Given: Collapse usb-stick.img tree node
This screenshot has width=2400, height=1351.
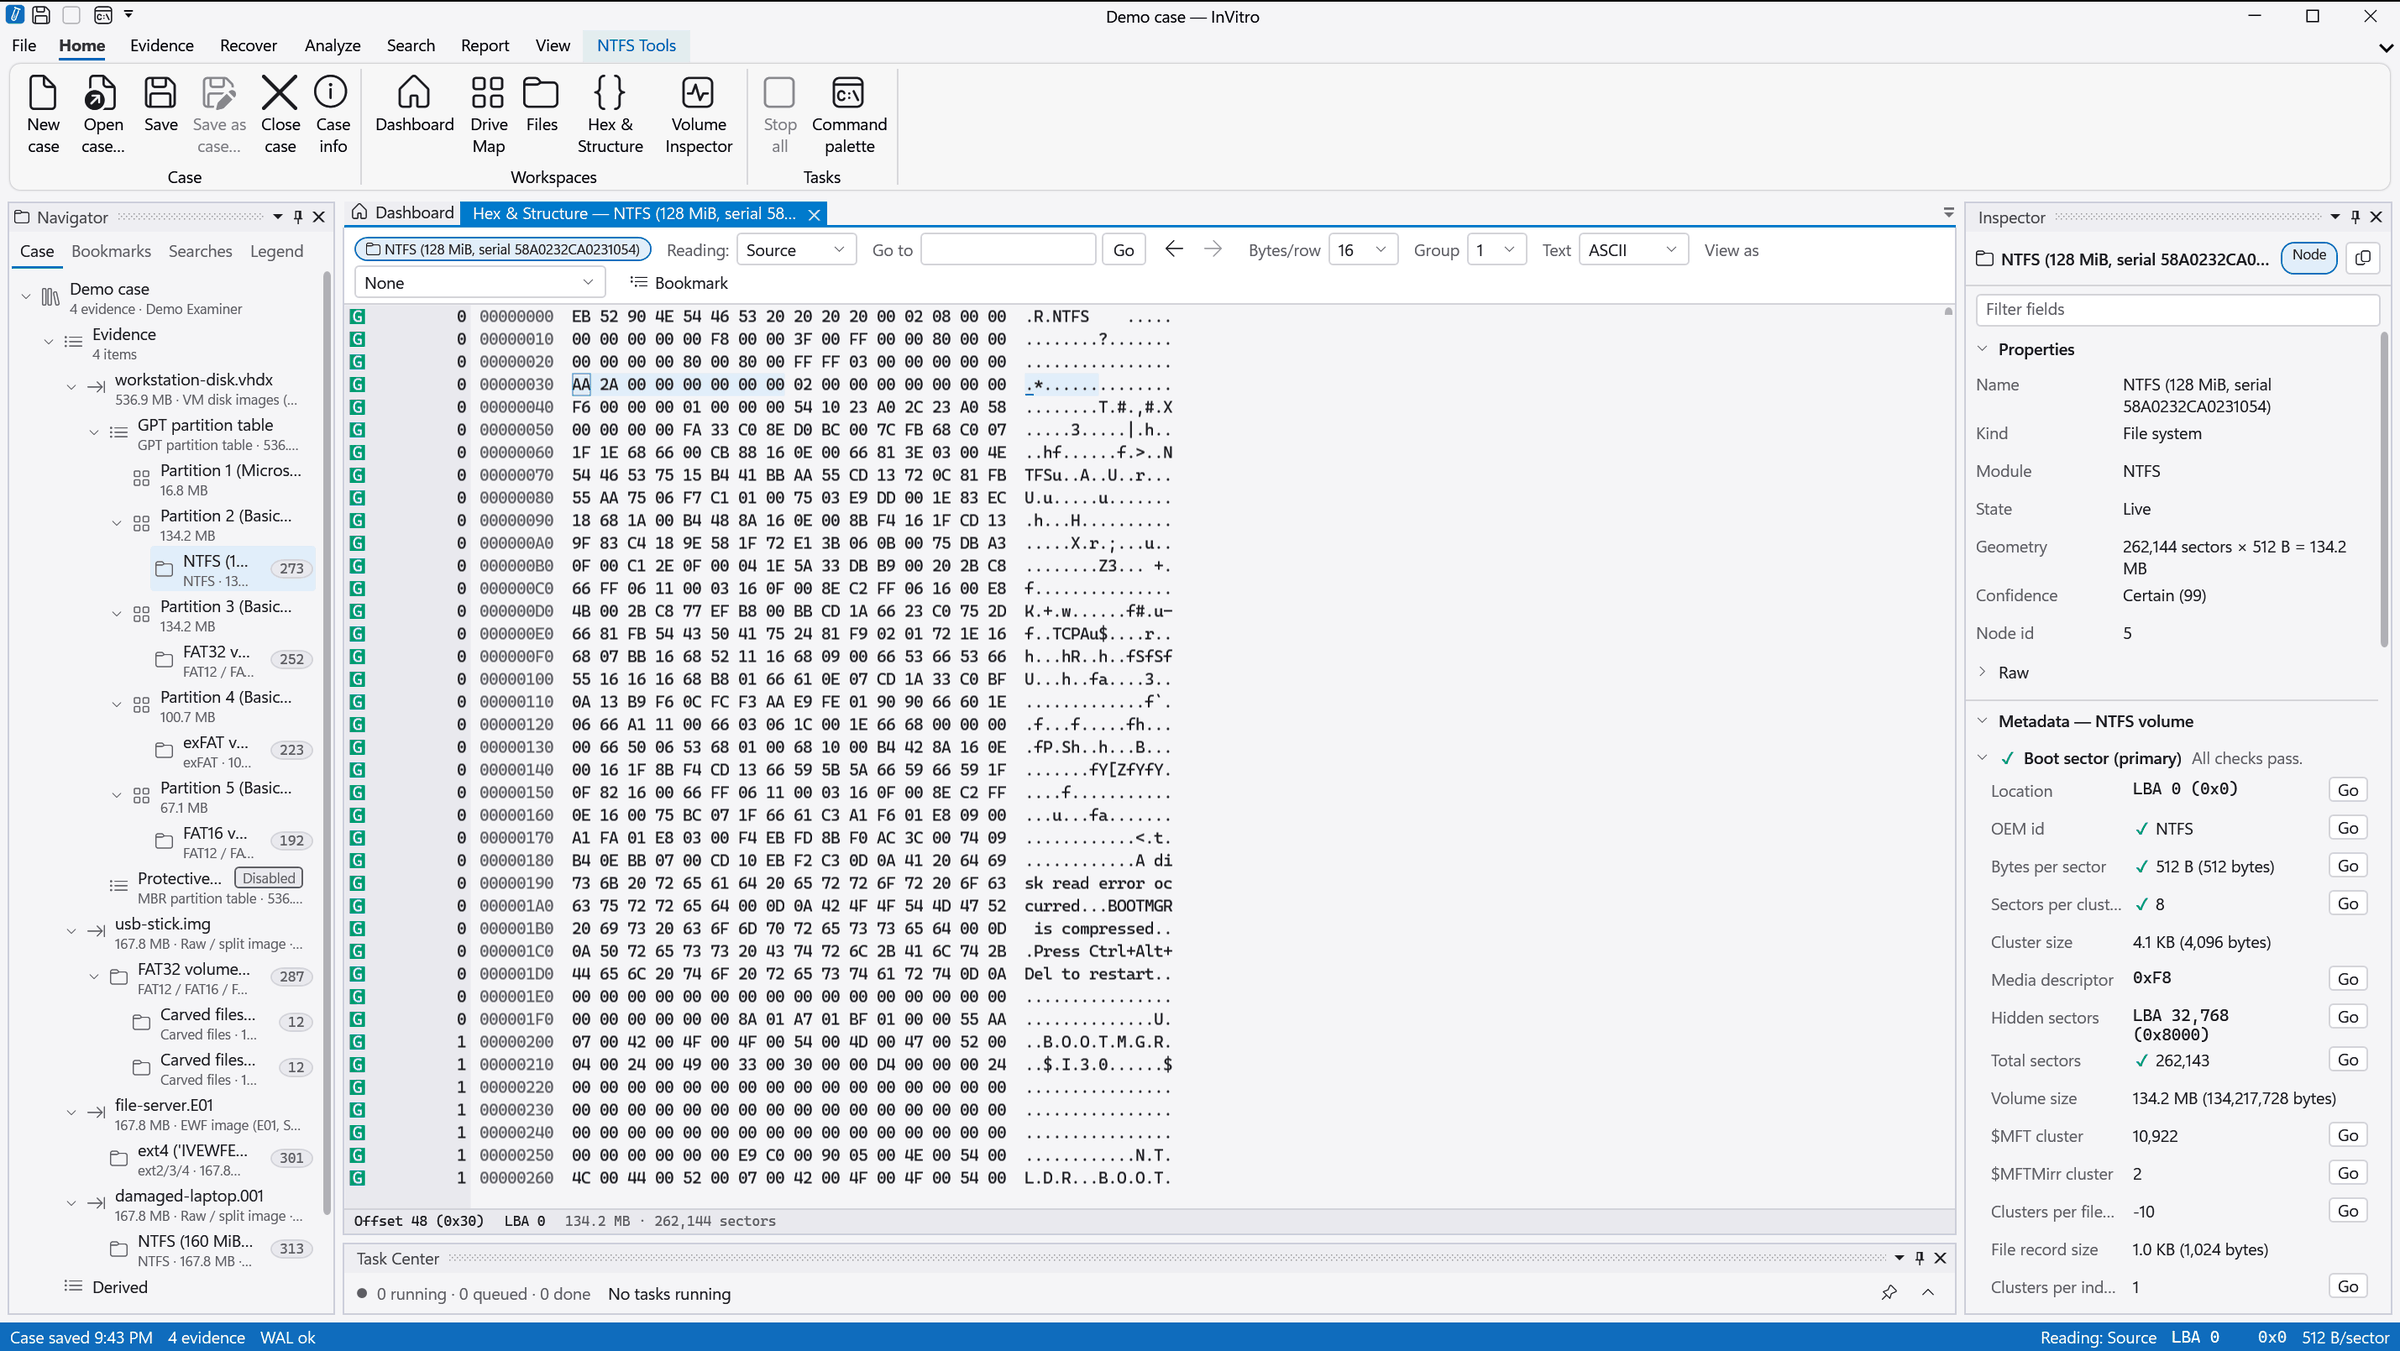Looking at the screenshot, I should tap(71, 931).
